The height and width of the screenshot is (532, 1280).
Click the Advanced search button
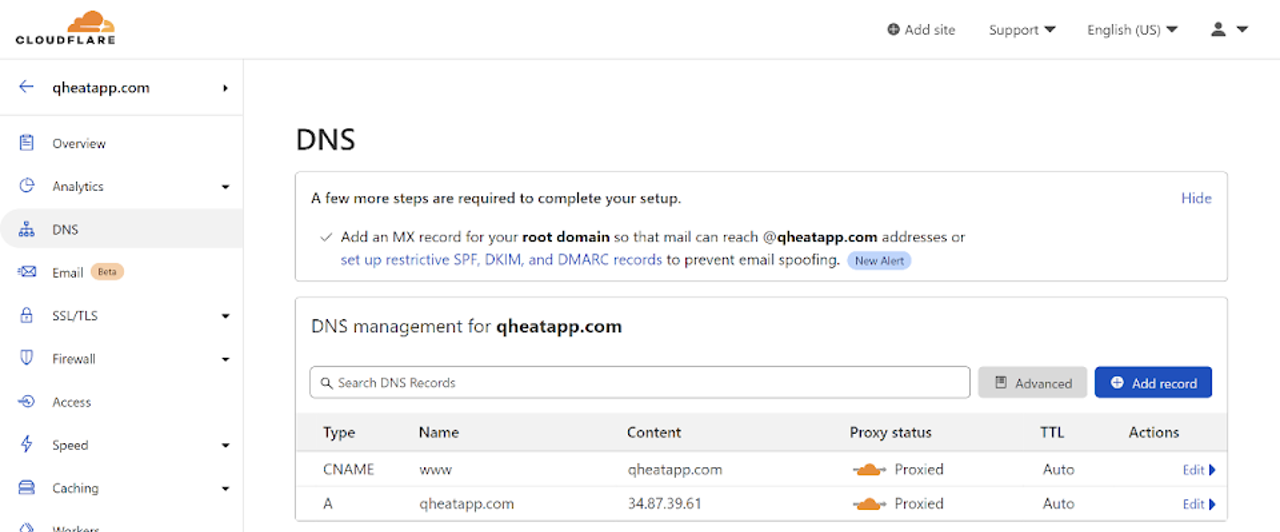pyautogui.click(x=1032, y=382)
